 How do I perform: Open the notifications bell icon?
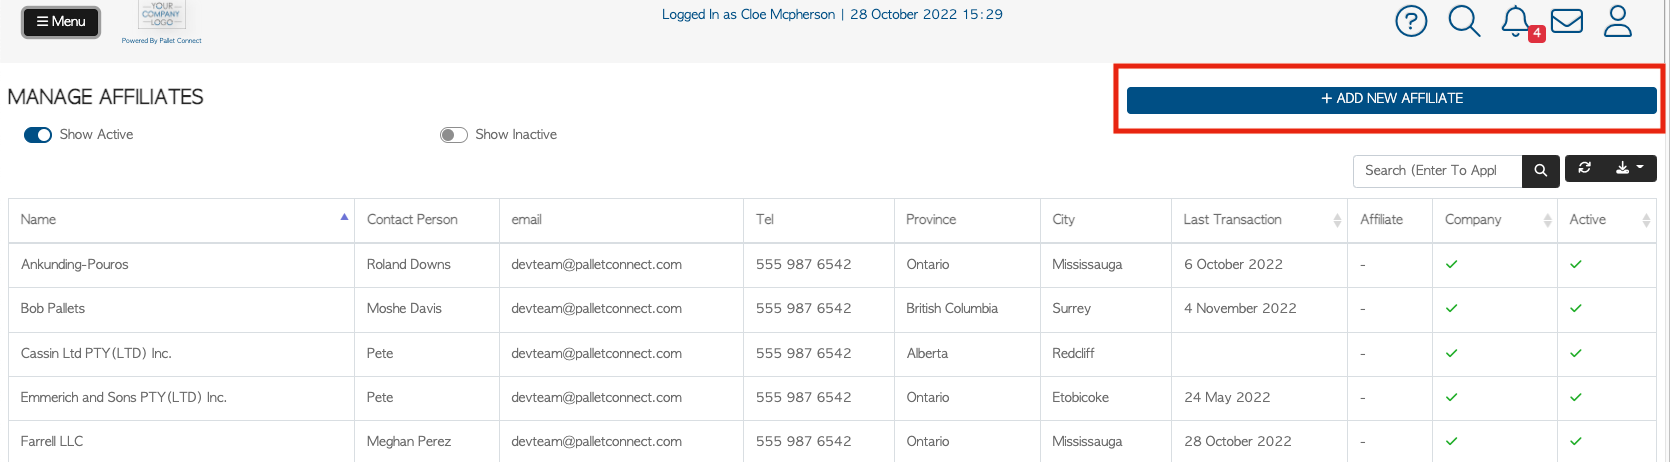1516,21
